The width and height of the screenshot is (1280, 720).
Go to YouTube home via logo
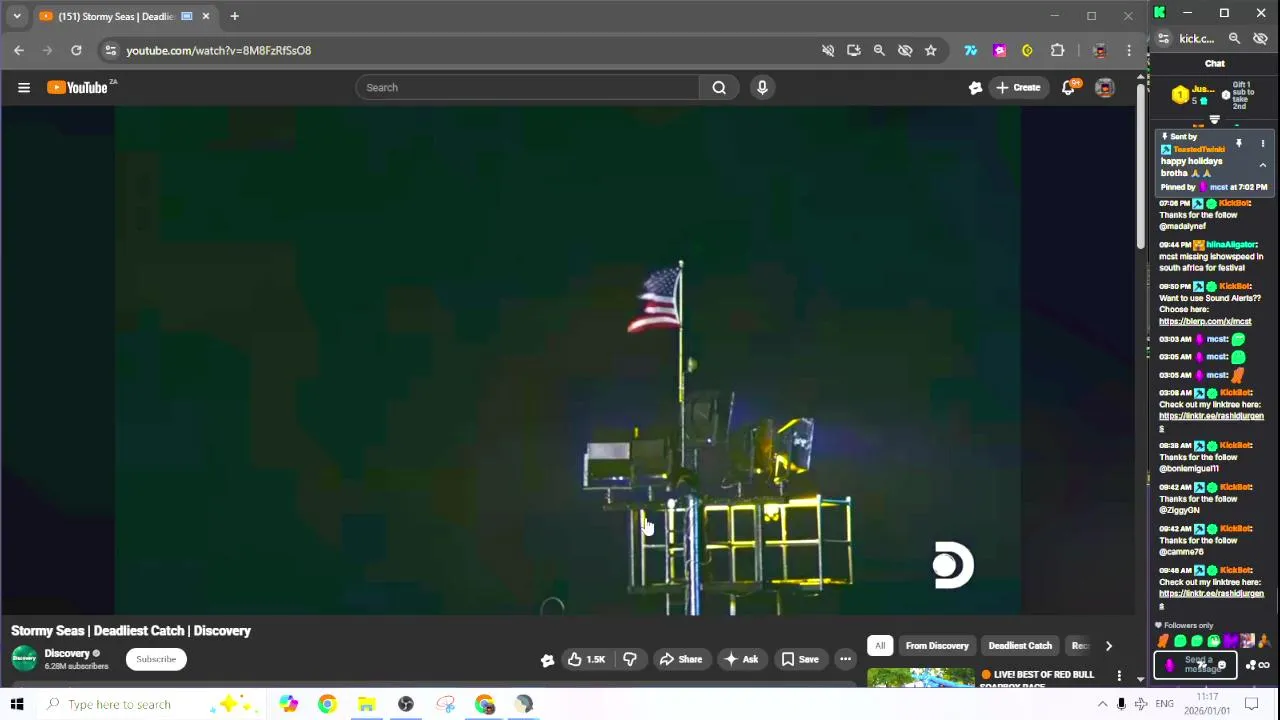(x=78, y=88)
